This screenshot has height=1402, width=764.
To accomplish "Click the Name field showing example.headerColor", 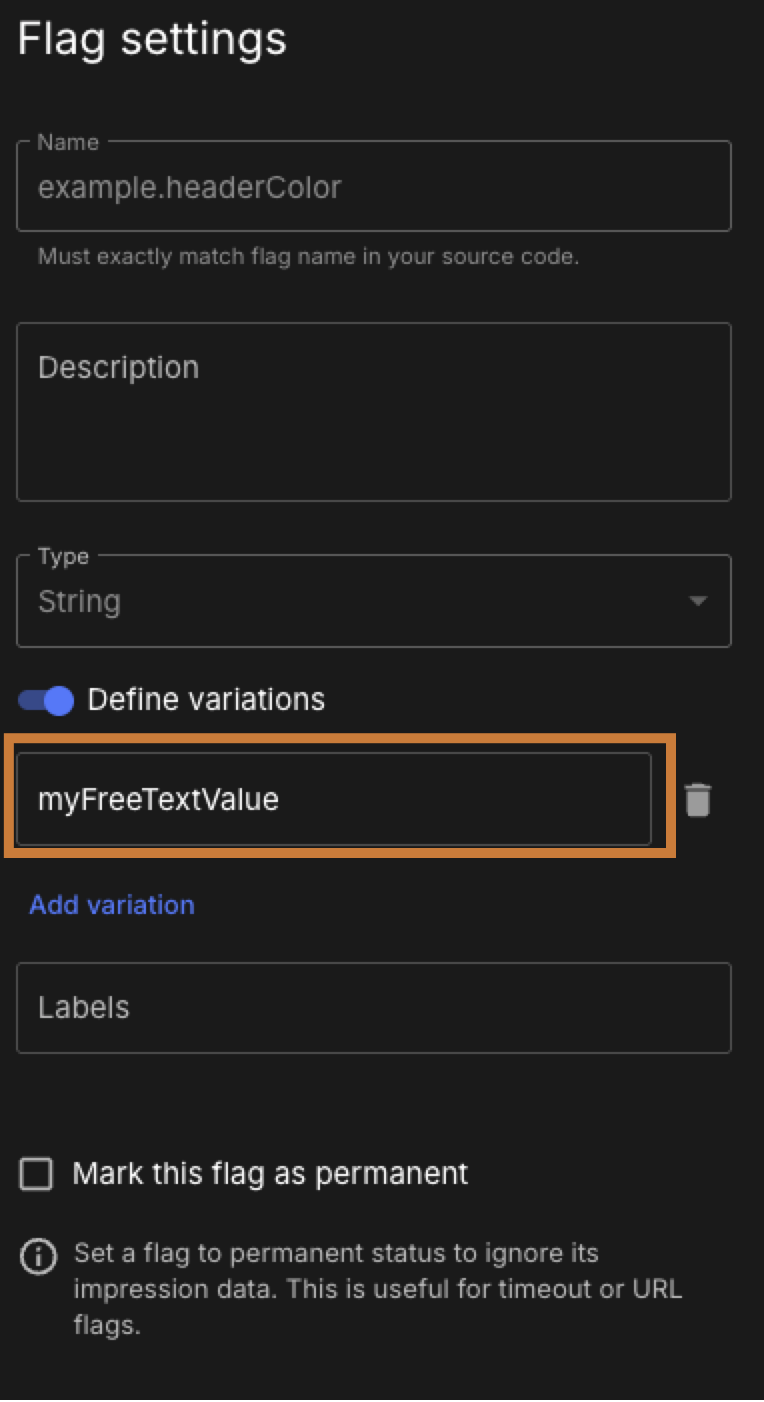I will pos(374,186).
